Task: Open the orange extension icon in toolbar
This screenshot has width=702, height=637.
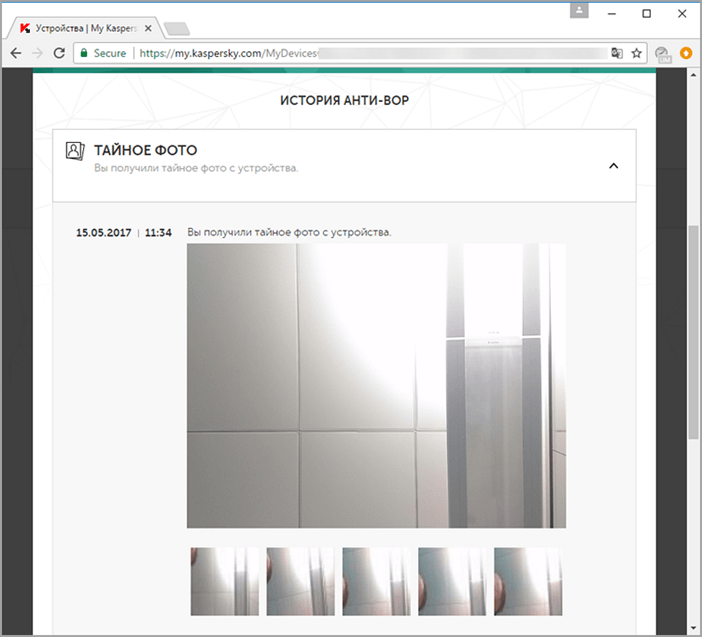Action: [686, 53]
